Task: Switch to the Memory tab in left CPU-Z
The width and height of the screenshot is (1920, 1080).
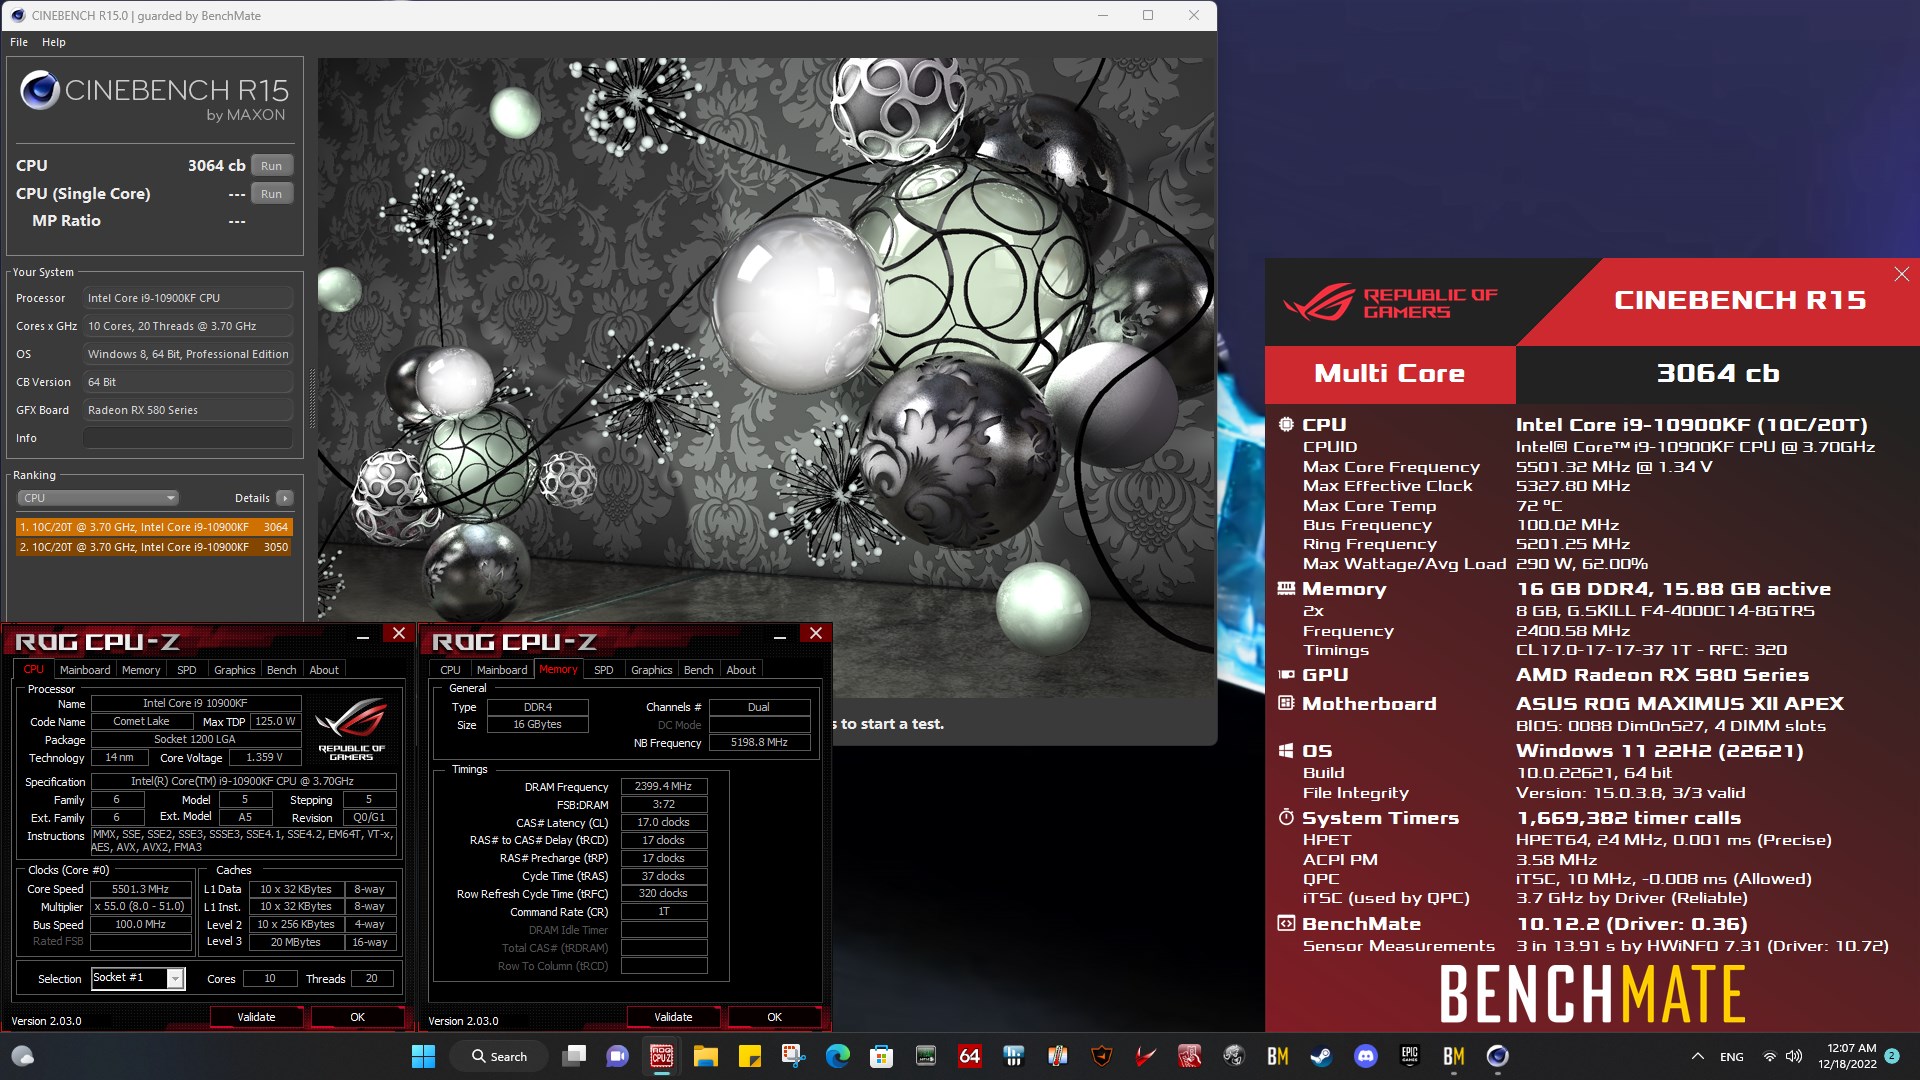Action: (x=141, y=670)
